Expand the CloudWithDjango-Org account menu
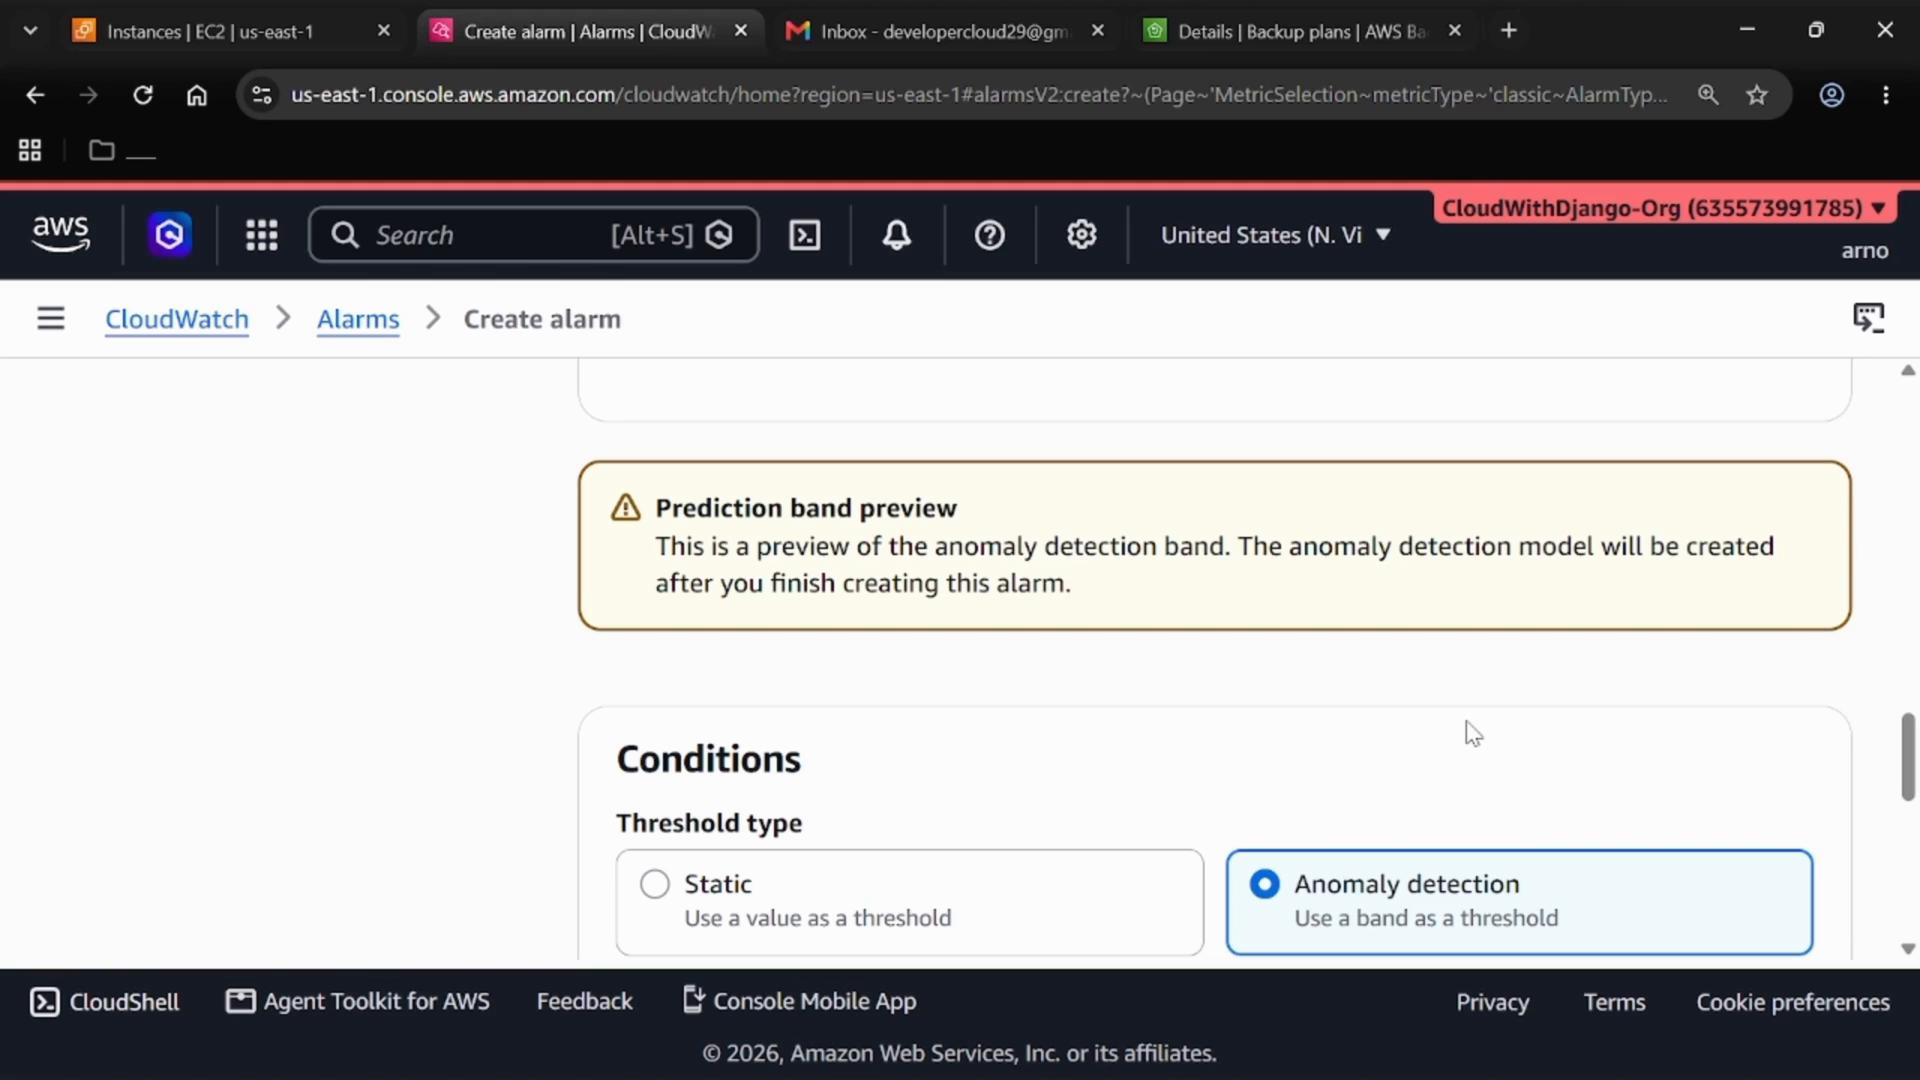This screenshot has width=1920, height=1080. coord(1665,208)
